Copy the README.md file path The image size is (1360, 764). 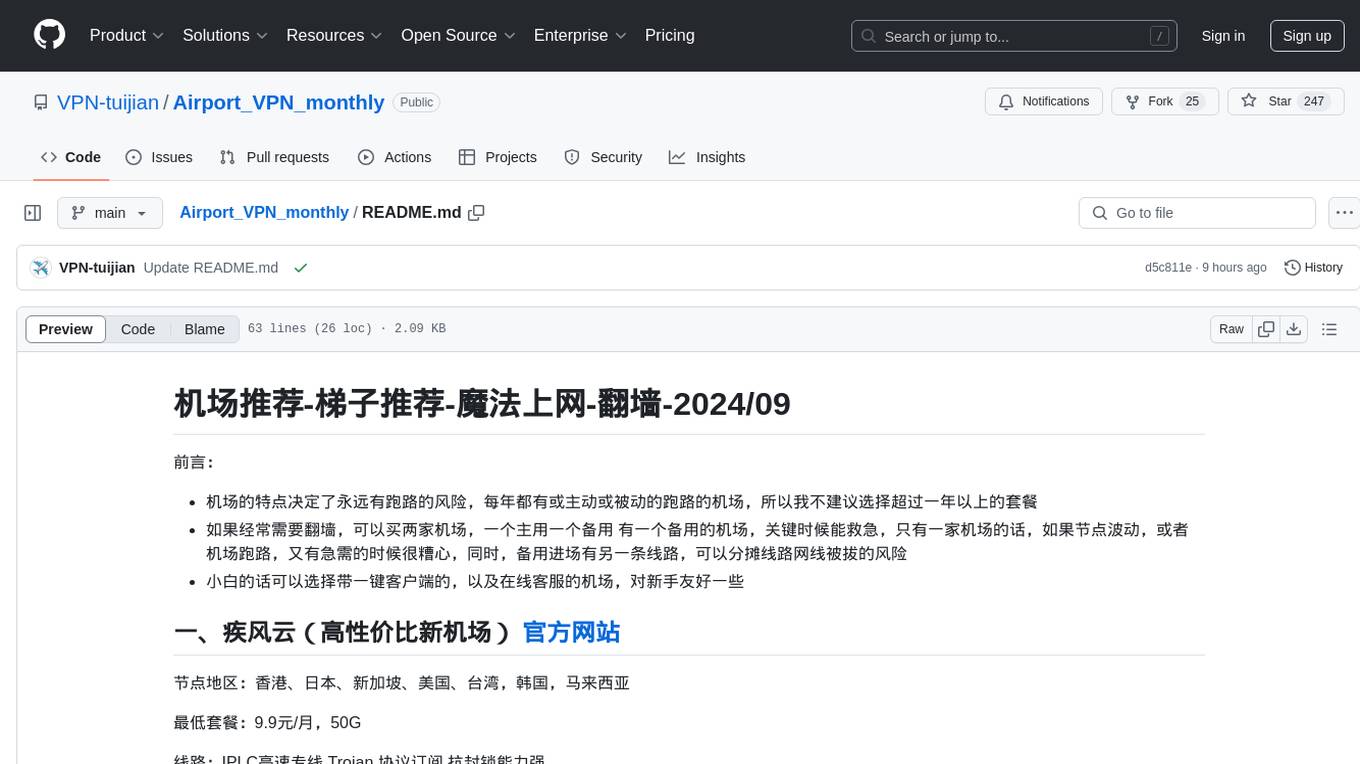(477, 213)
